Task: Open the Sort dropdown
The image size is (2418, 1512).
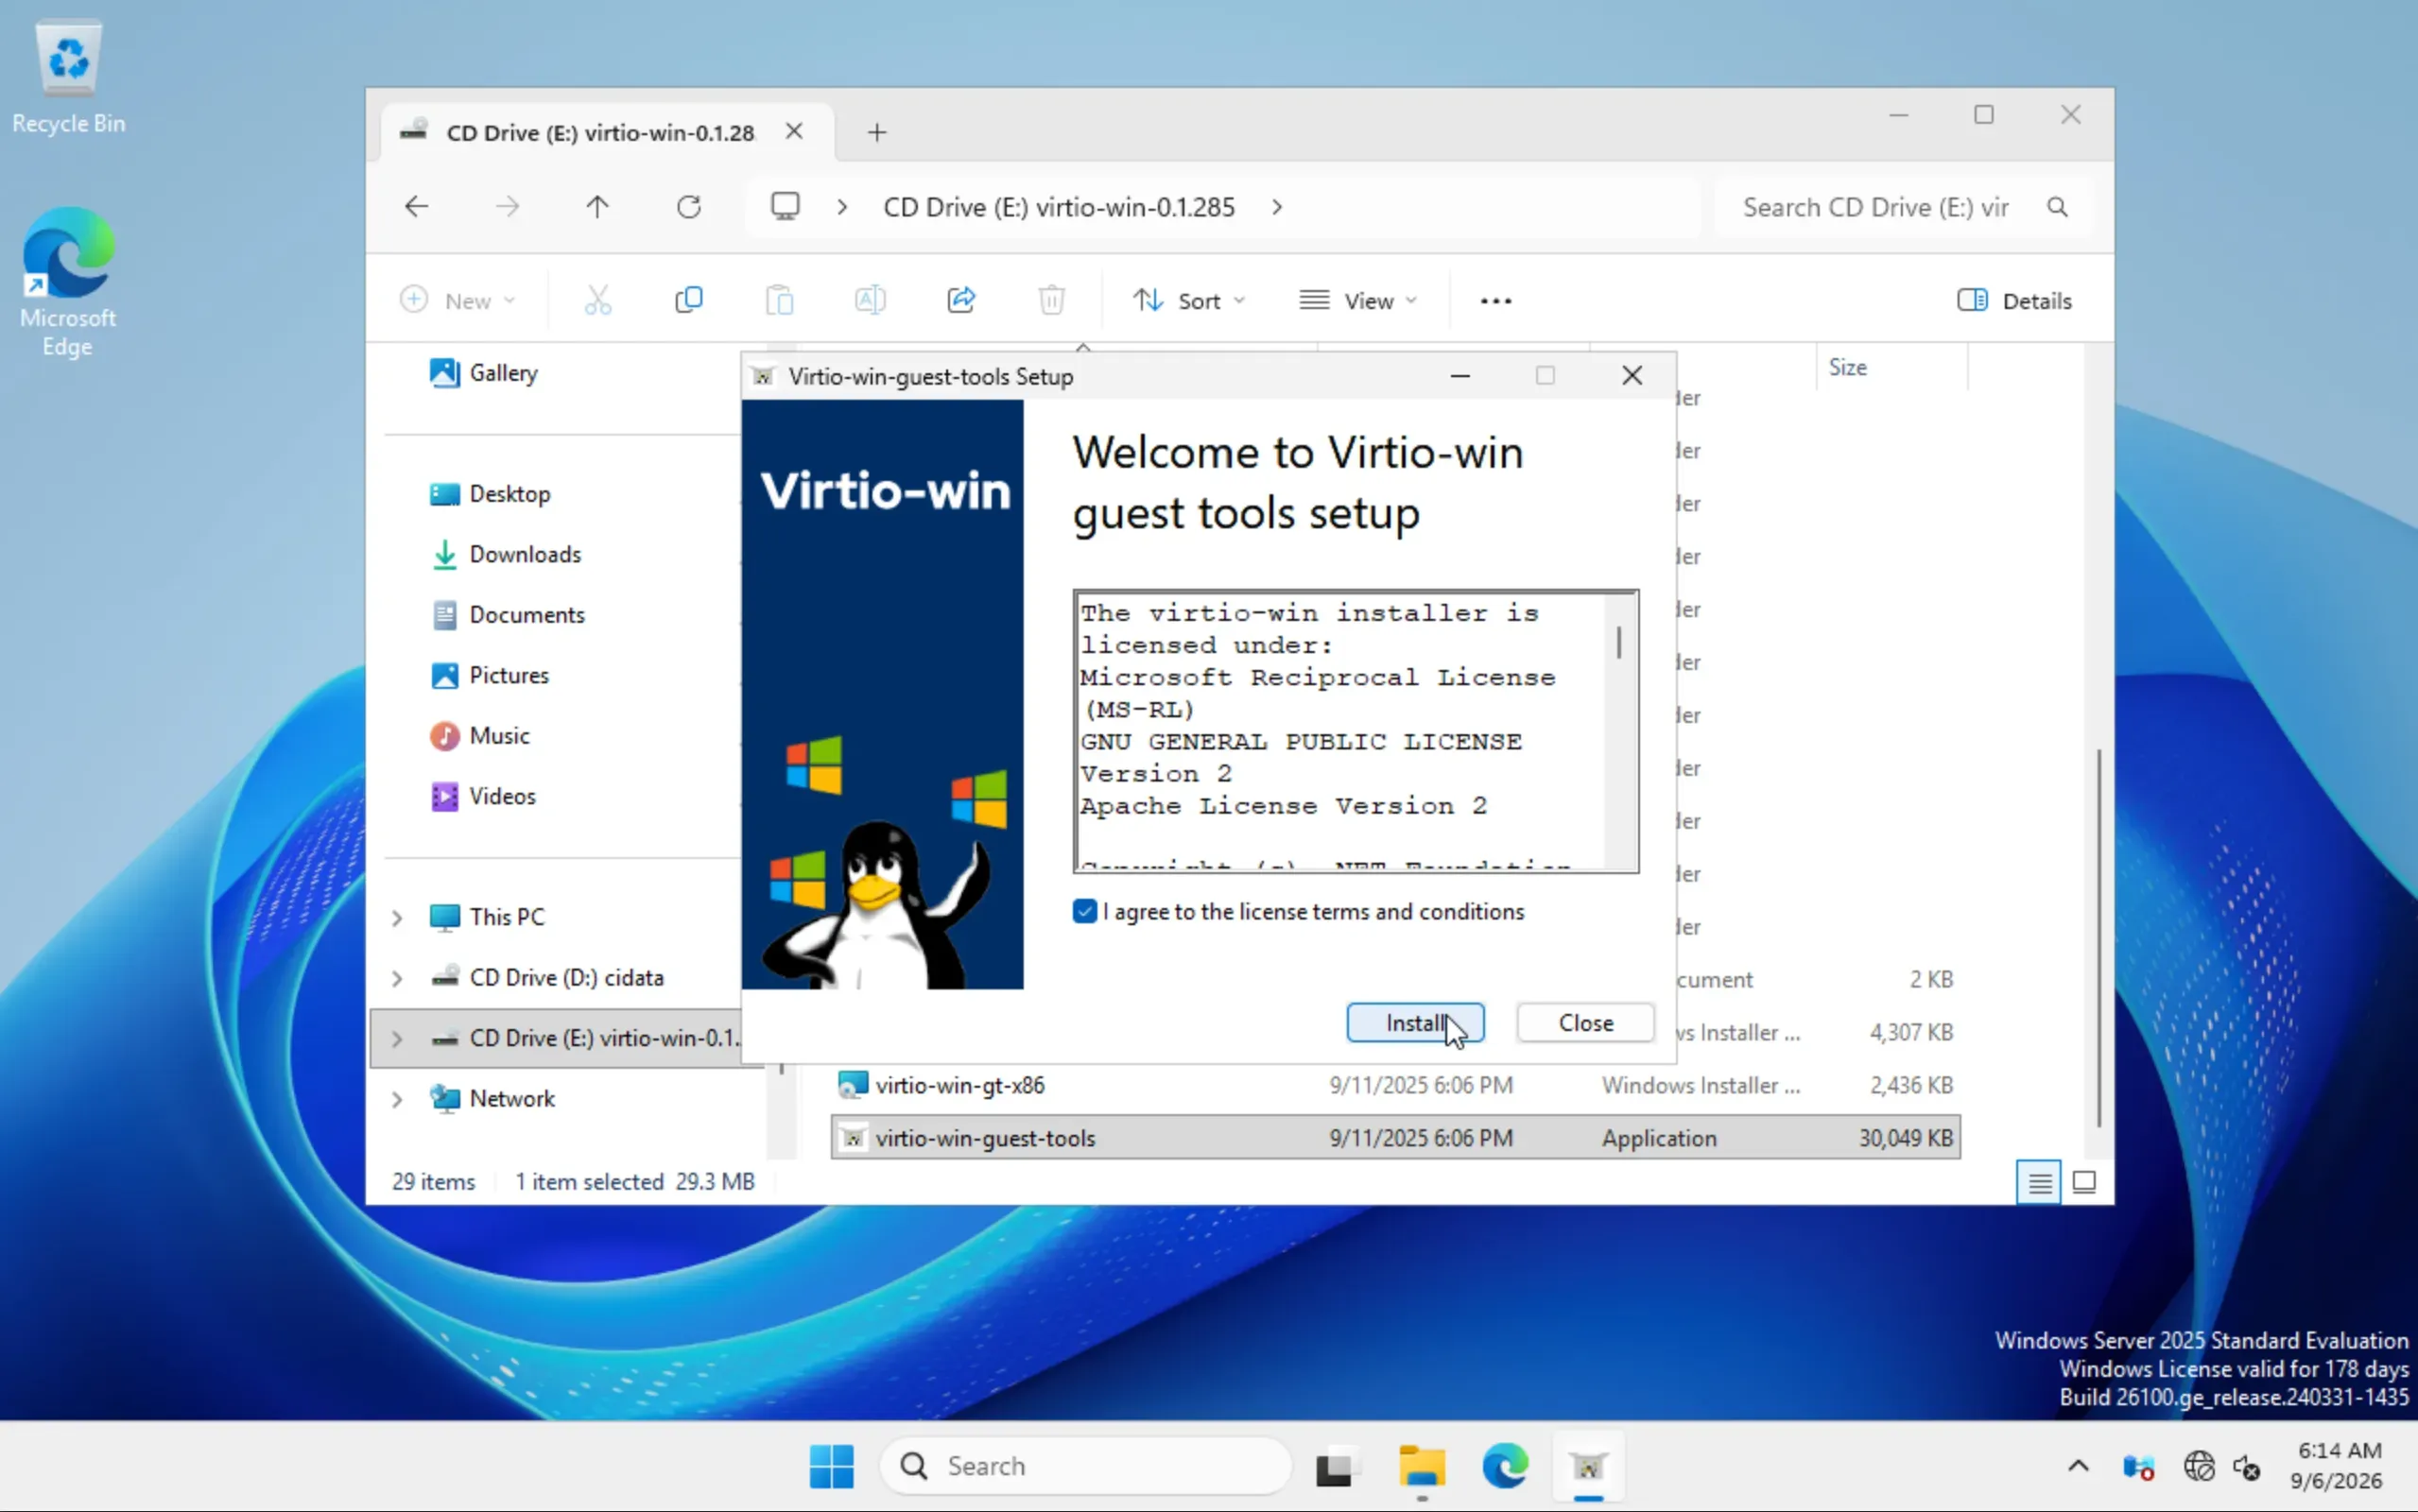Action: click(x=1189, y=300)
